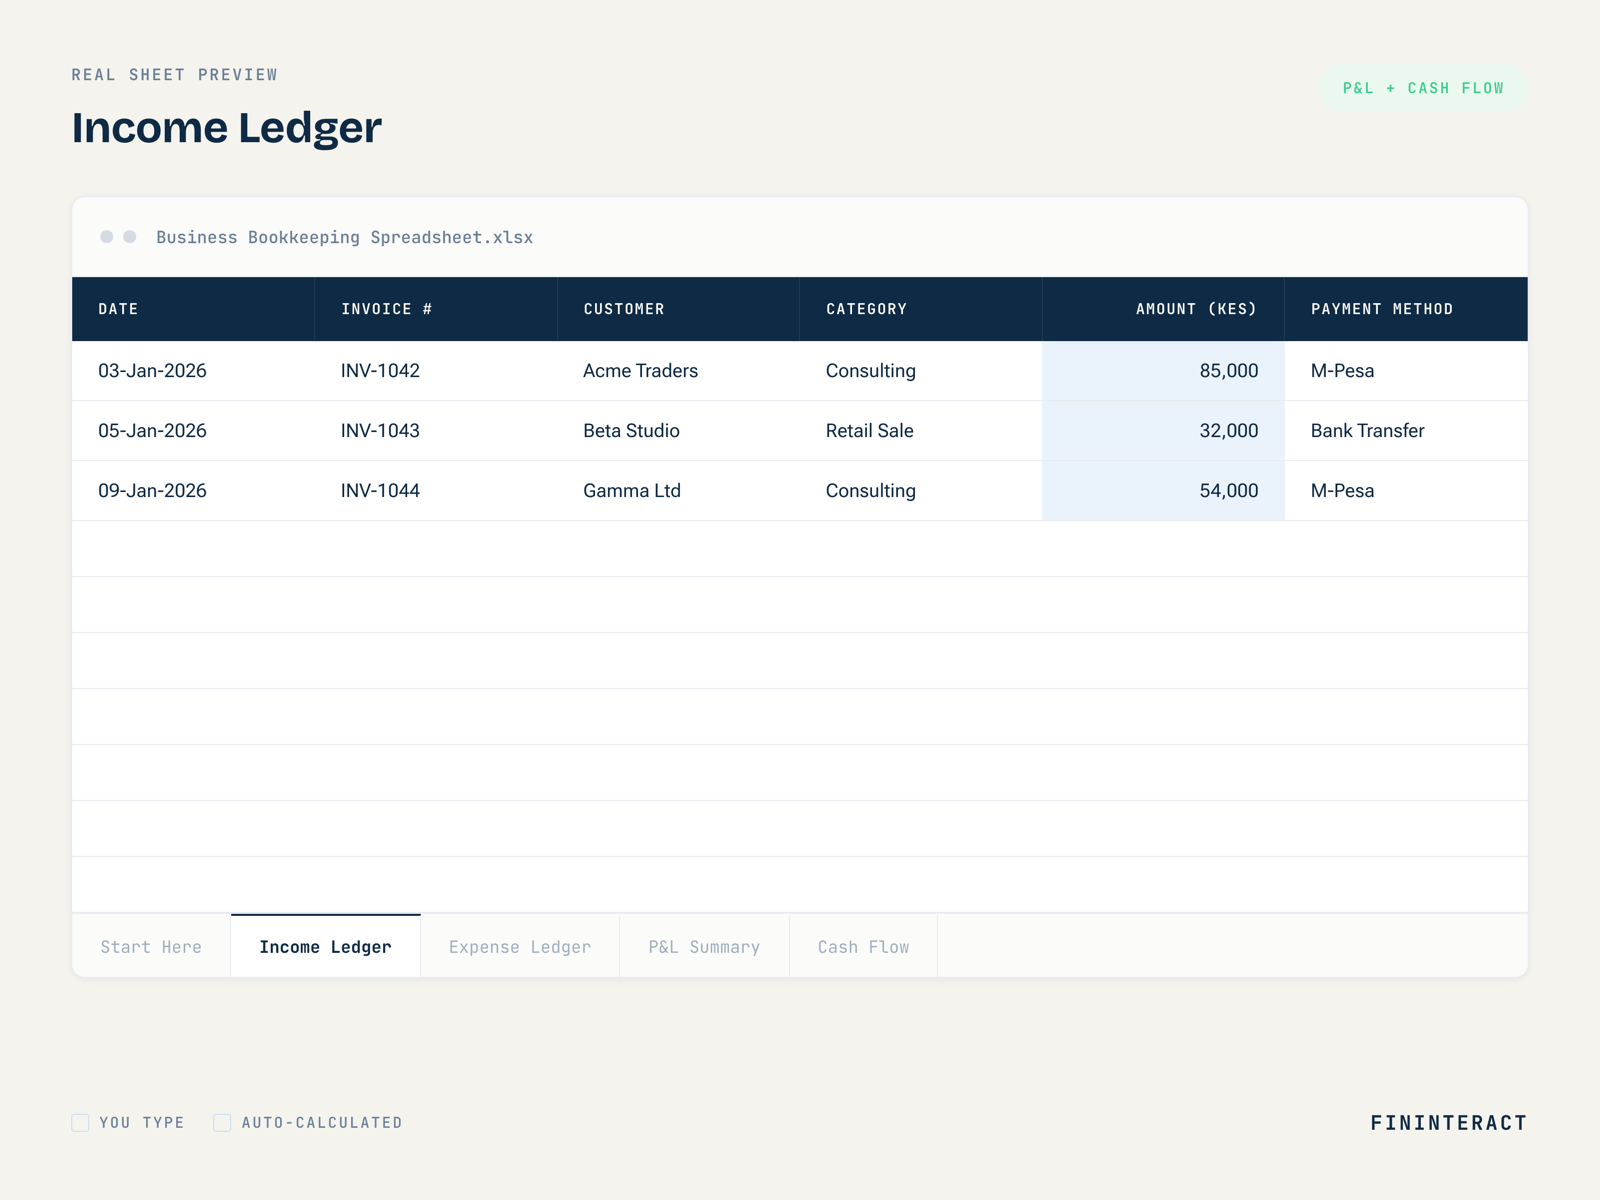
Task: Click the Invoice # column header
Action: click(436, 309)
